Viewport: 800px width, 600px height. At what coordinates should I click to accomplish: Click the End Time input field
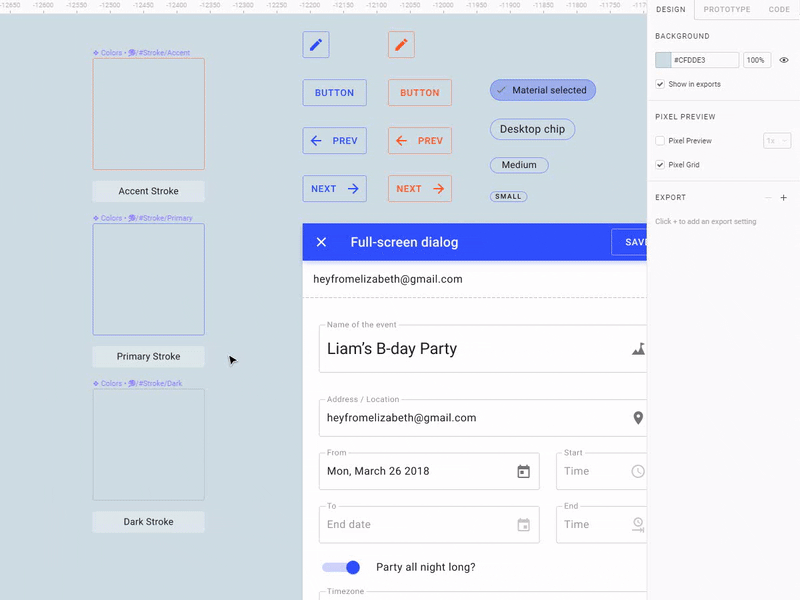[601, 524]
